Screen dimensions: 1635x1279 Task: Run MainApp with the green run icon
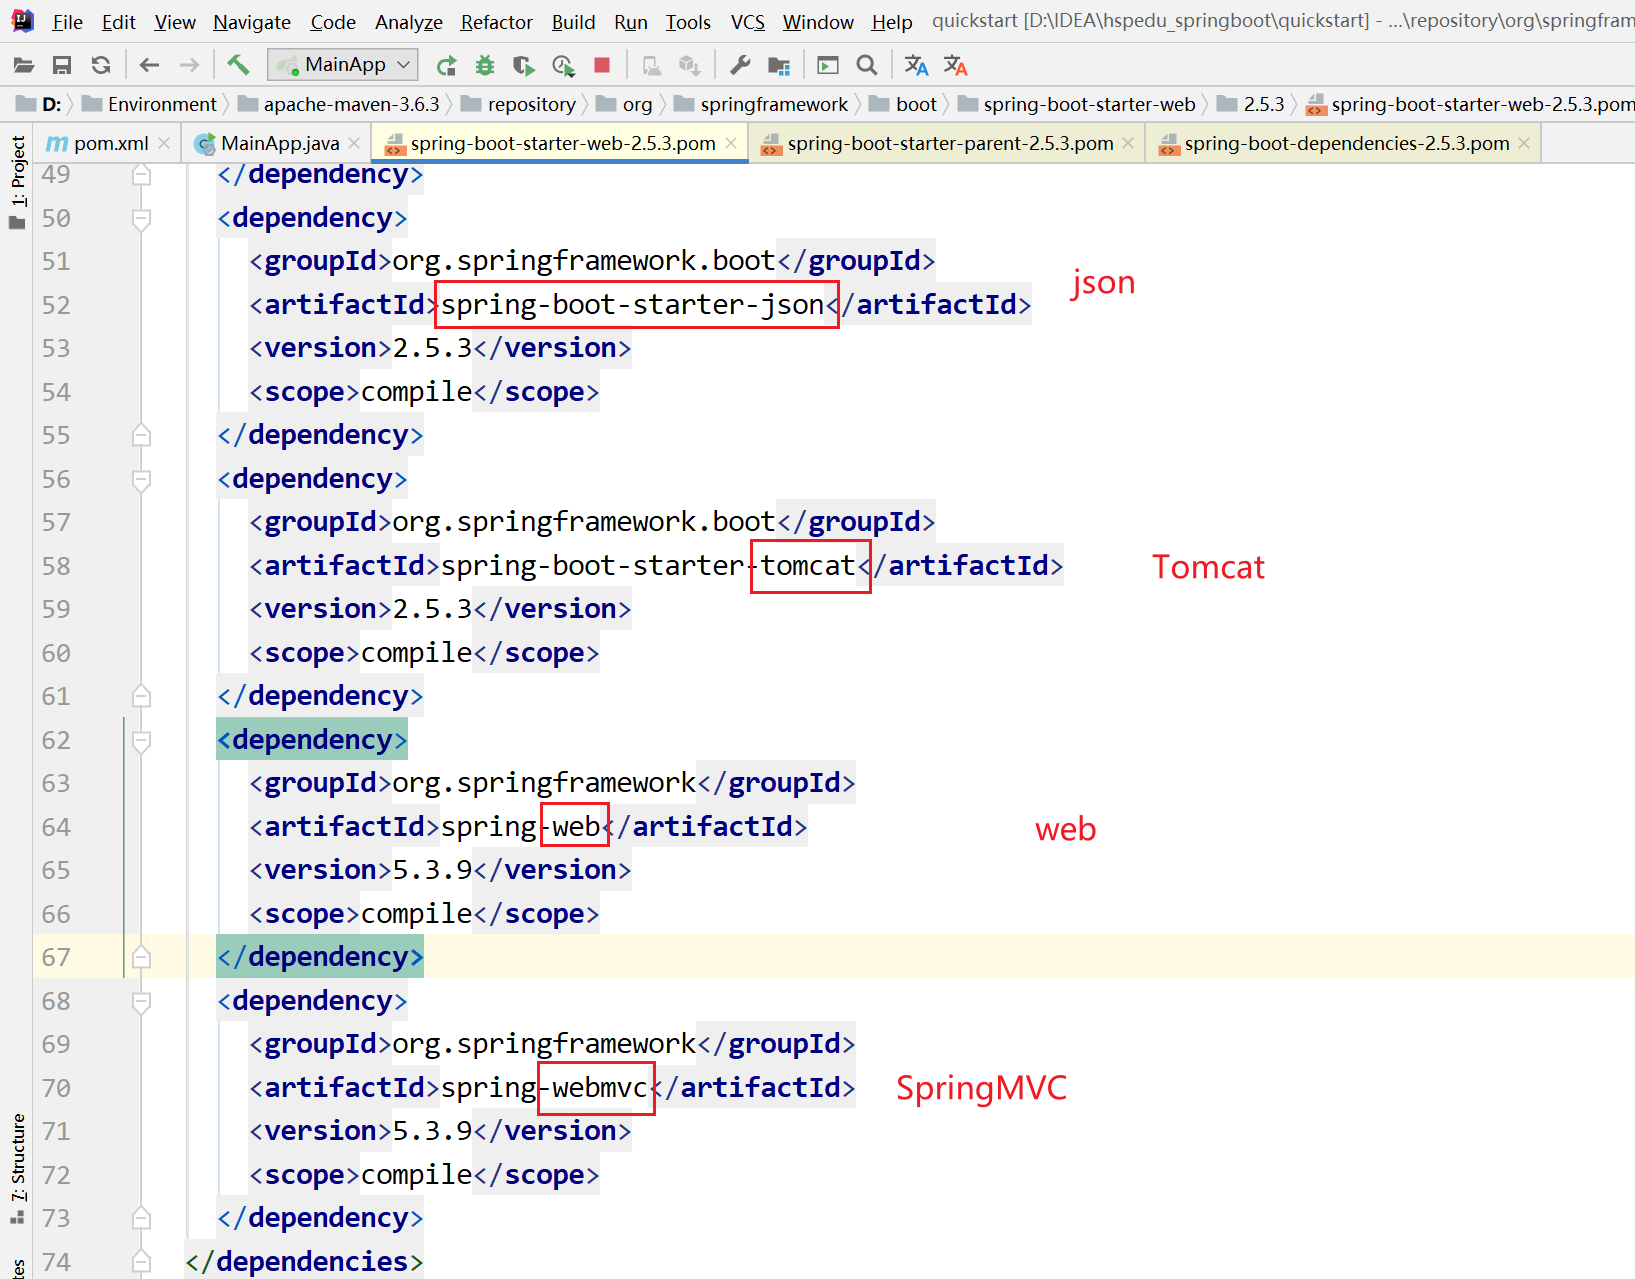tap(446, 66)
